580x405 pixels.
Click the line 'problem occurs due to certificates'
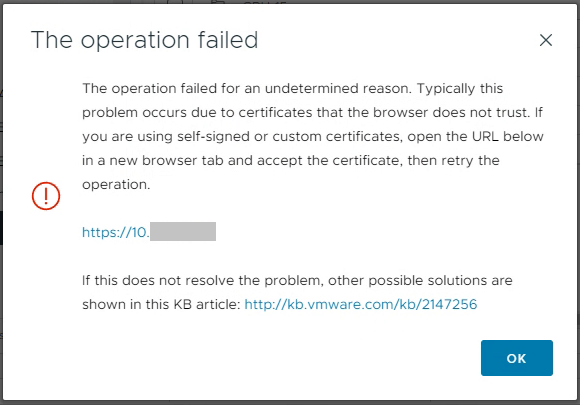312,112
